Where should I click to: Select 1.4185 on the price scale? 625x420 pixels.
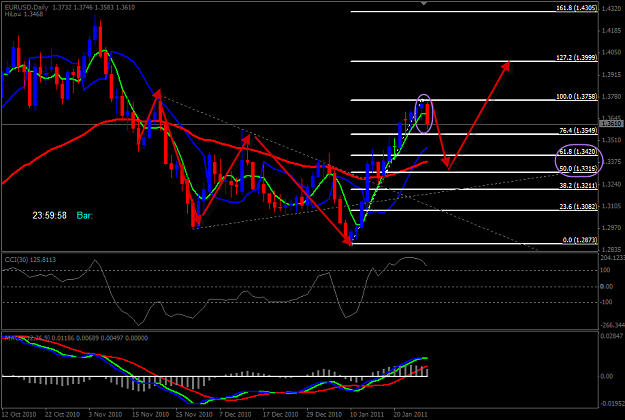click(x=611, y=30)
